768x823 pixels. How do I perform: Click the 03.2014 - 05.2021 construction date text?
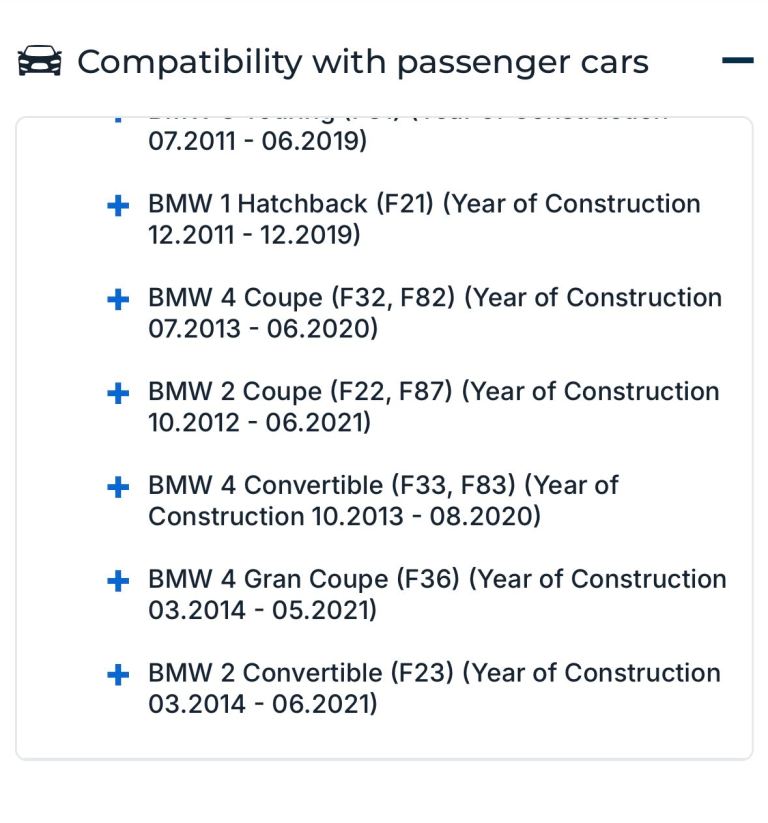point(262,610)
